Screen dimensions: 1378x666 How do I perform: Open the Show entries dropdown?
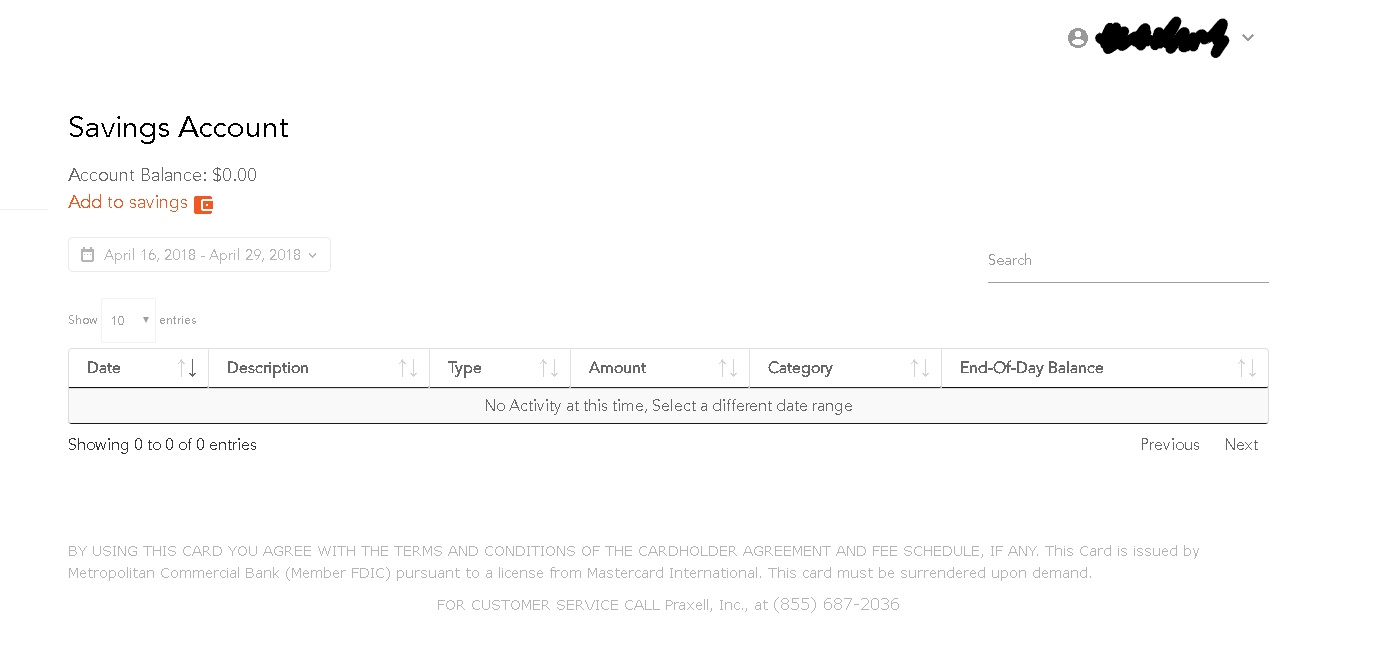tap(129, 320)
